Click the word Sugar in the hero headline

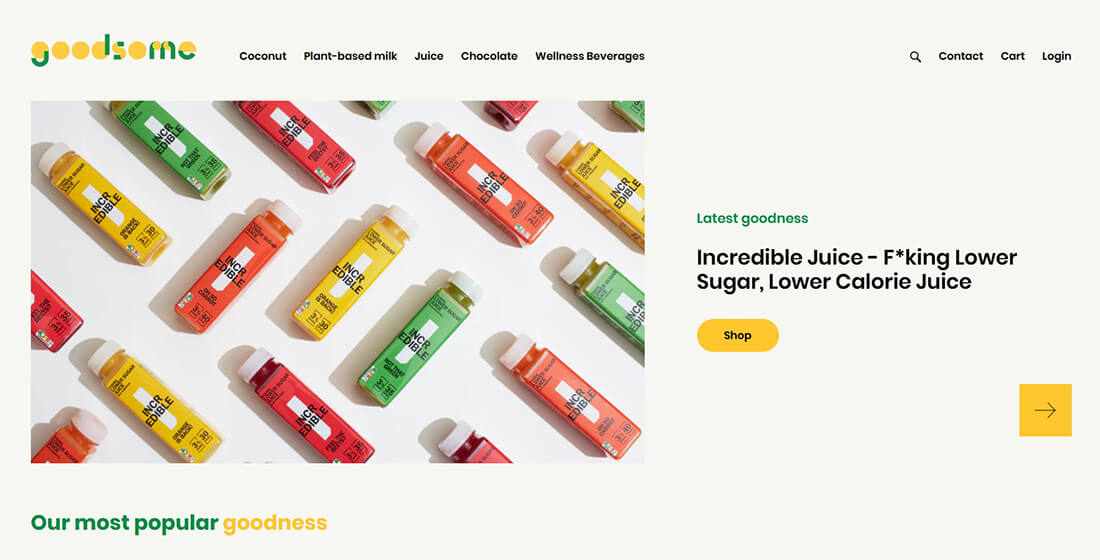coord(727,282)
